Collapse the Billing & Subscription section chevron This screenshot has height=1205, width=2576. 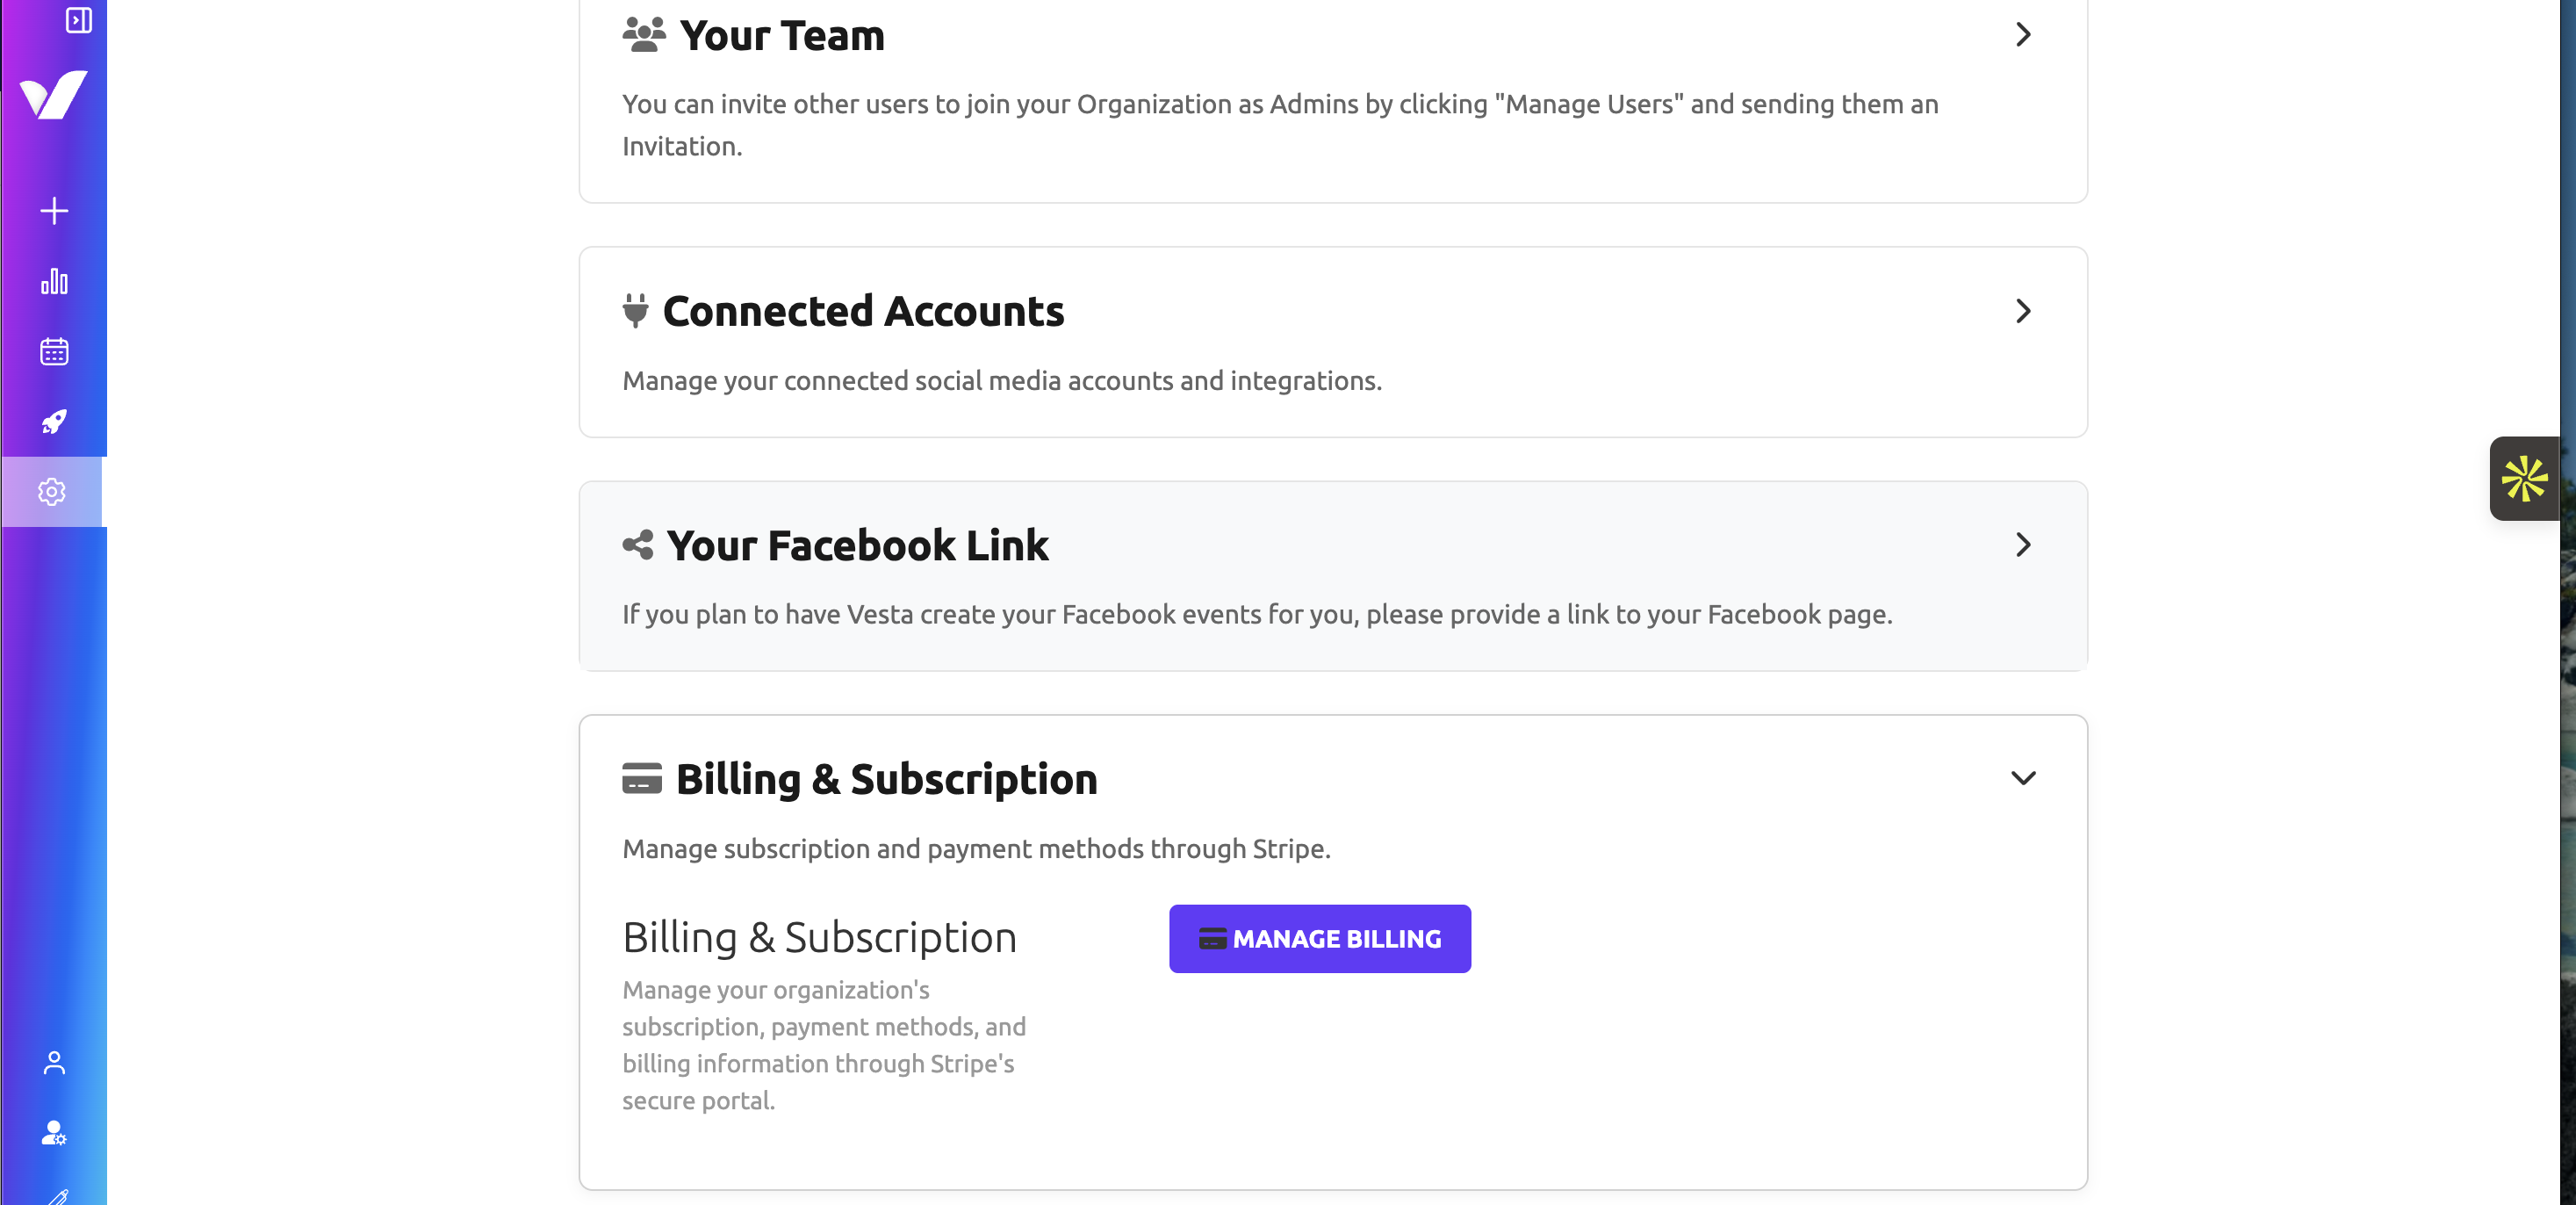[2023, 778]
